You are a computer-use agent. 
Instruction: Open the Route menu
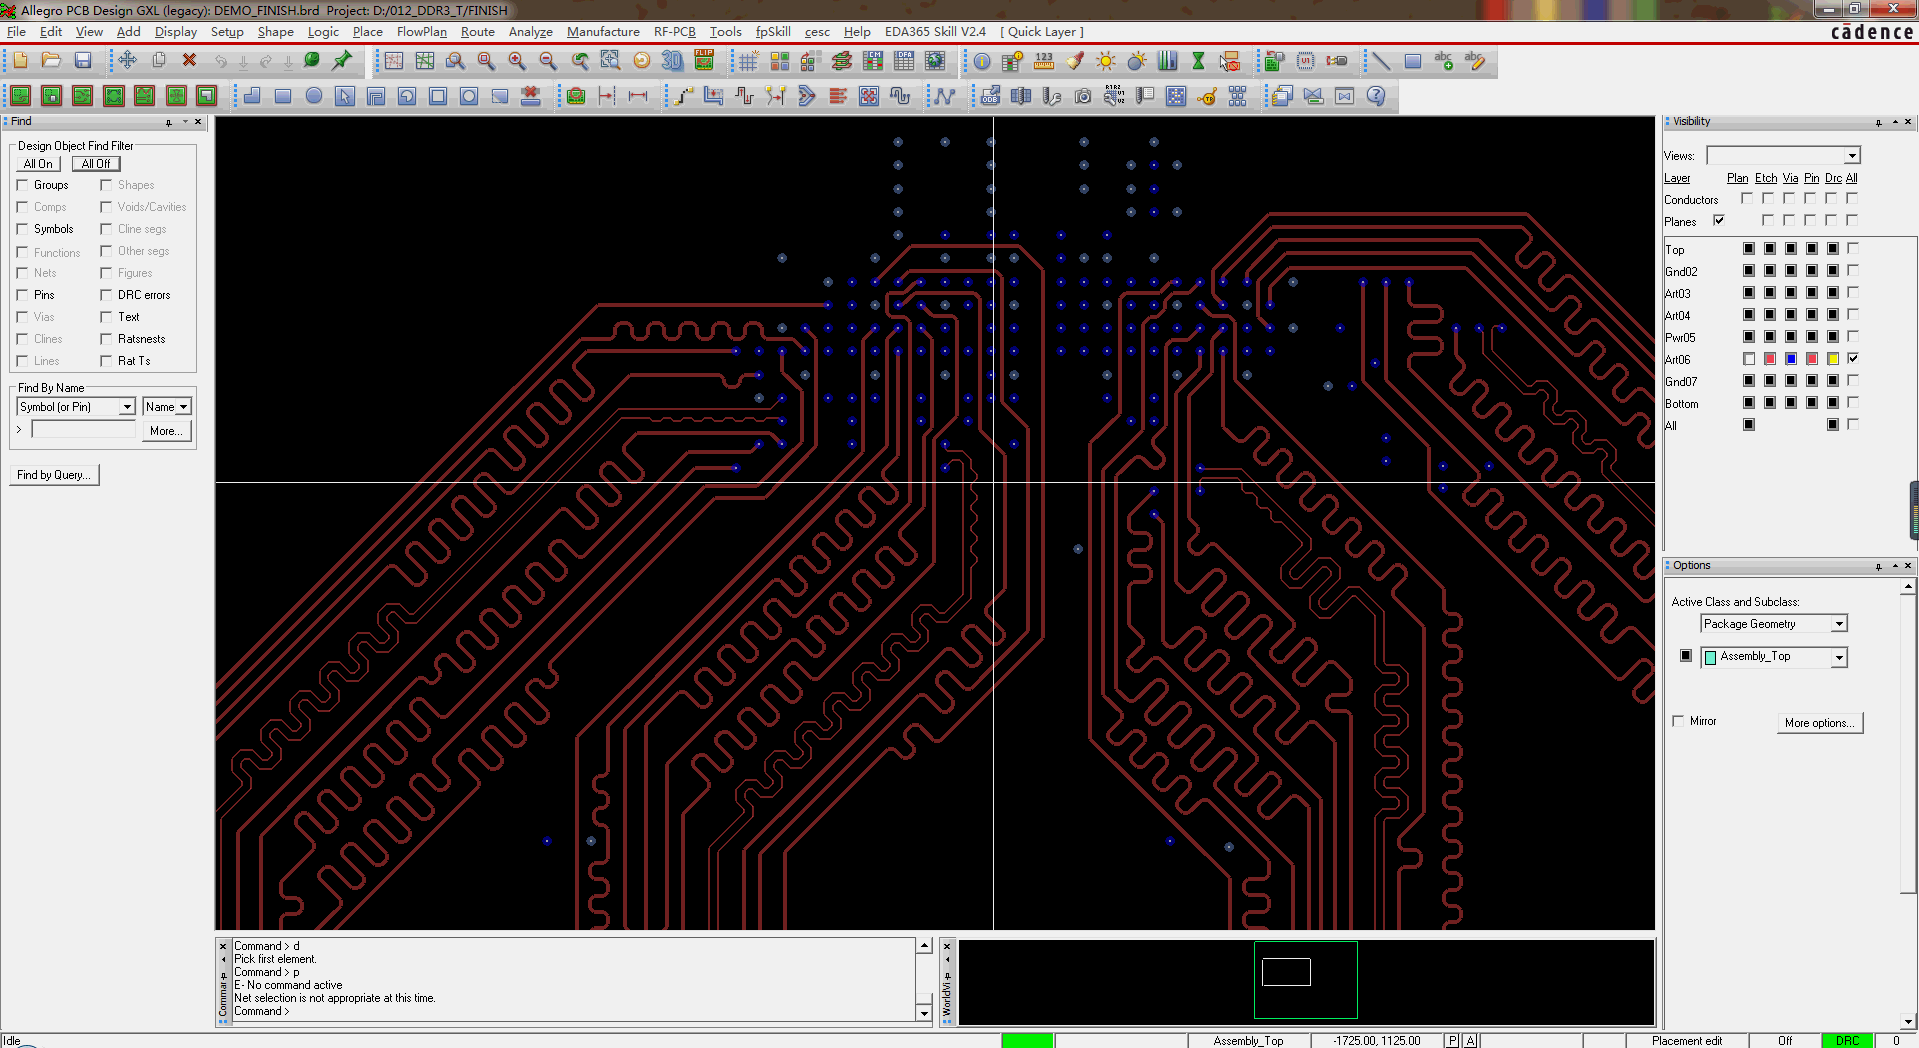477,32
